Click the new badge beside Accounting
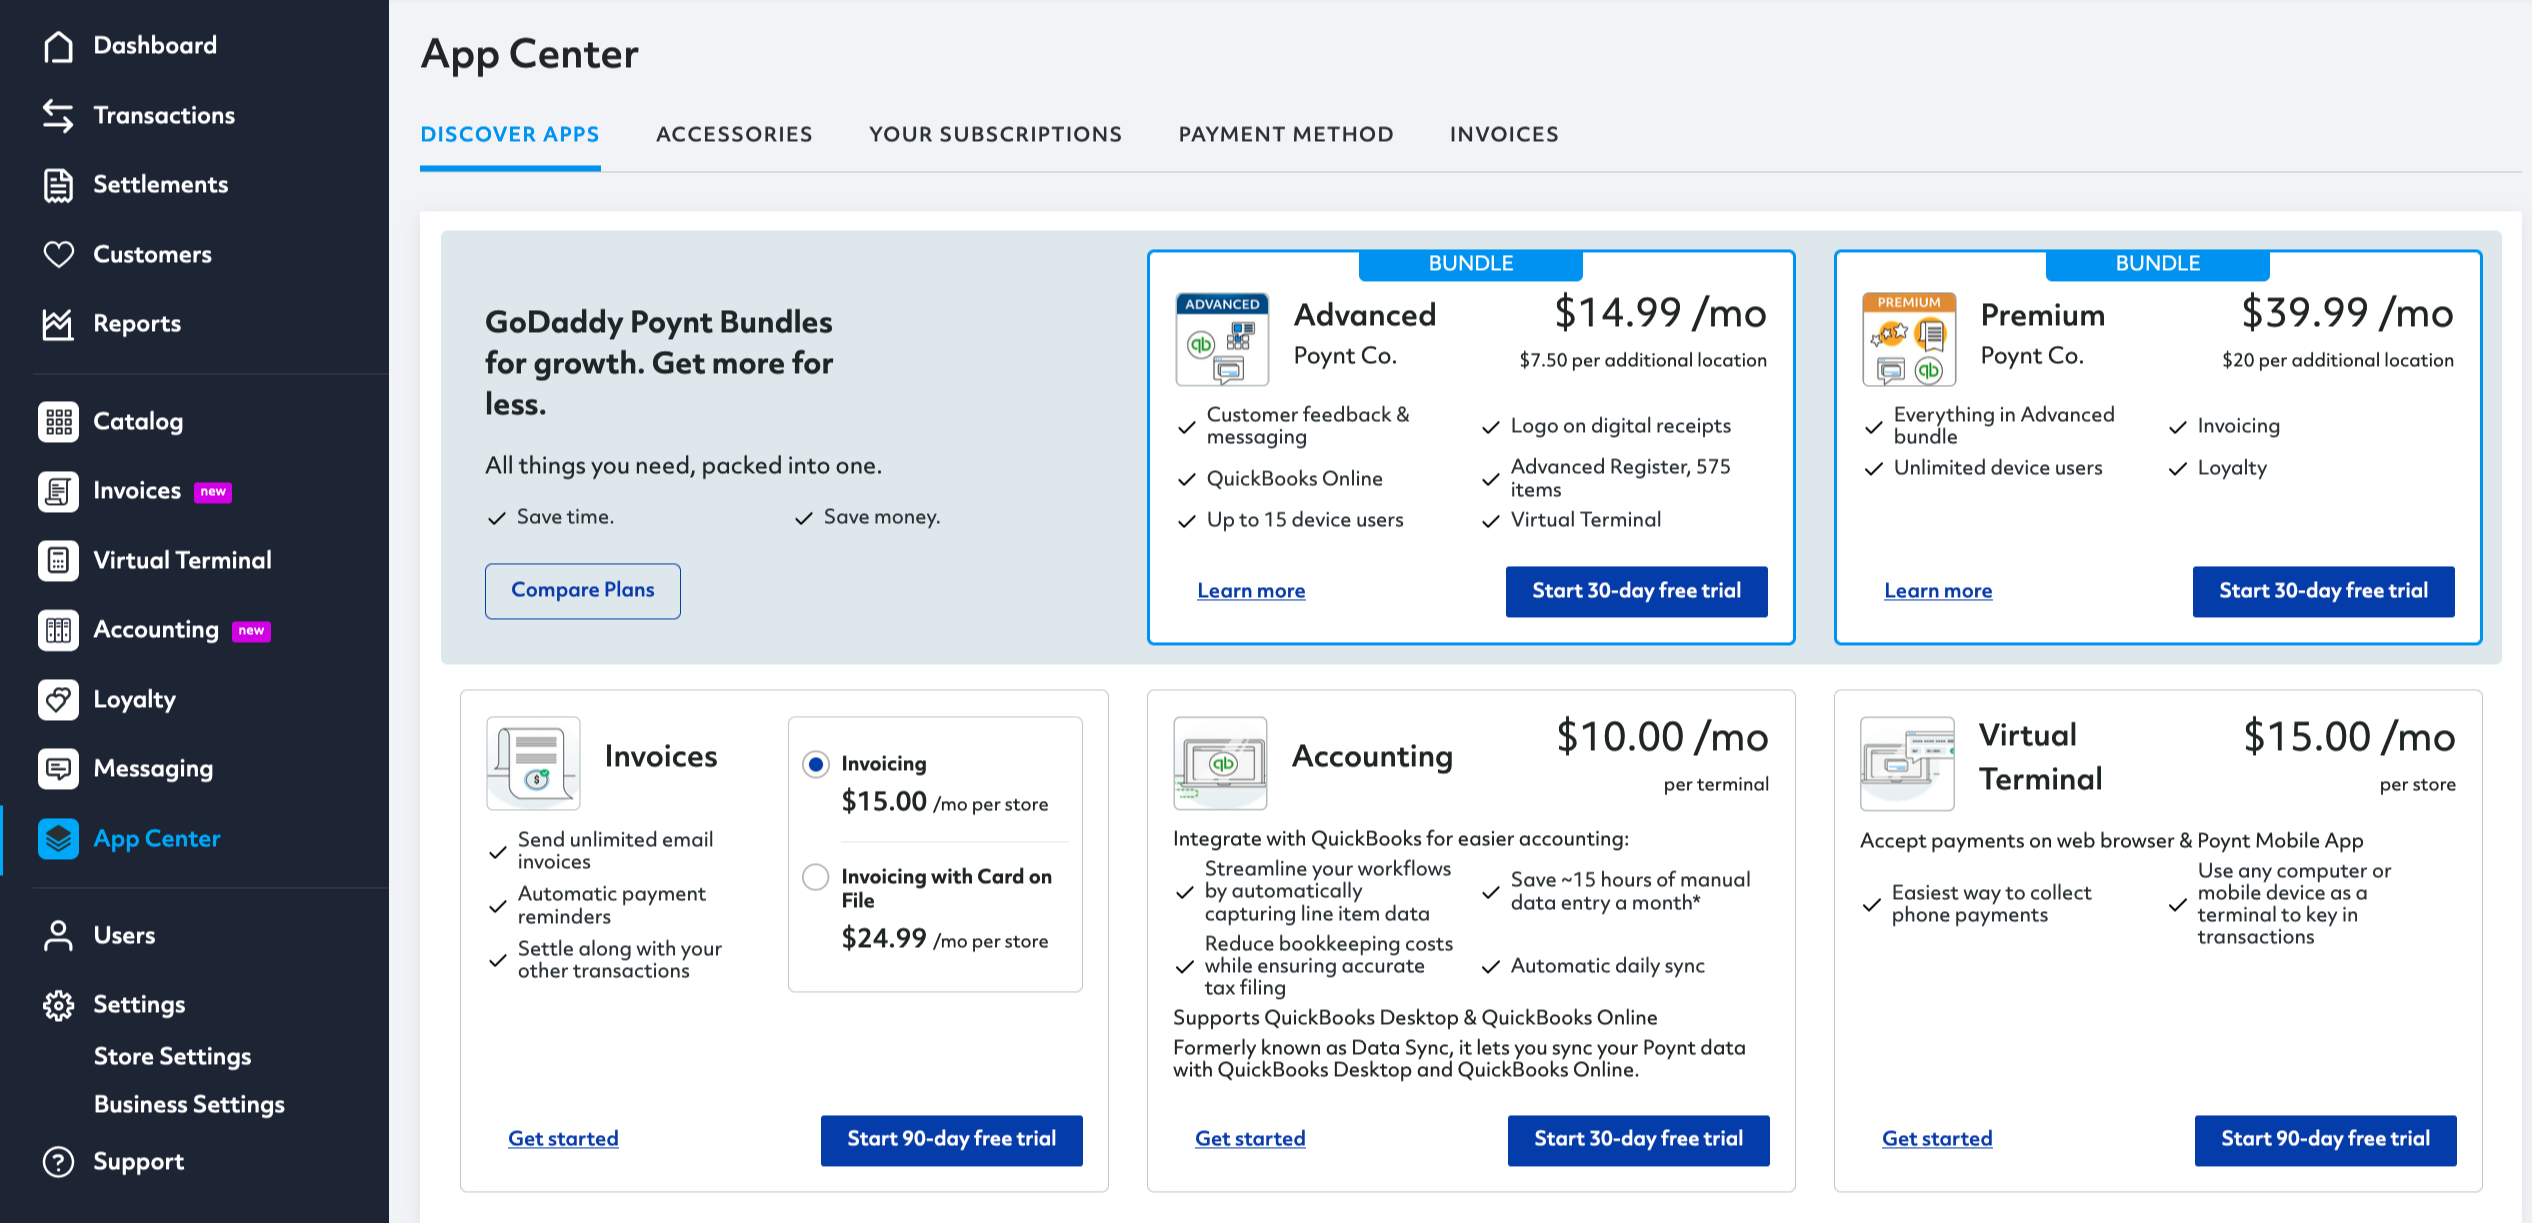Viewport: 2532px width, 1223px height. [251, 631]
